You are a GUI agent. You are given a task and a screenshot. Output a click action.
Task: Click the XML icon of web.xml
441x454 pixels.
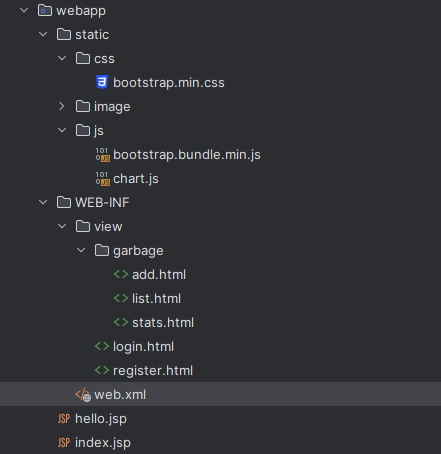[83, 395]
